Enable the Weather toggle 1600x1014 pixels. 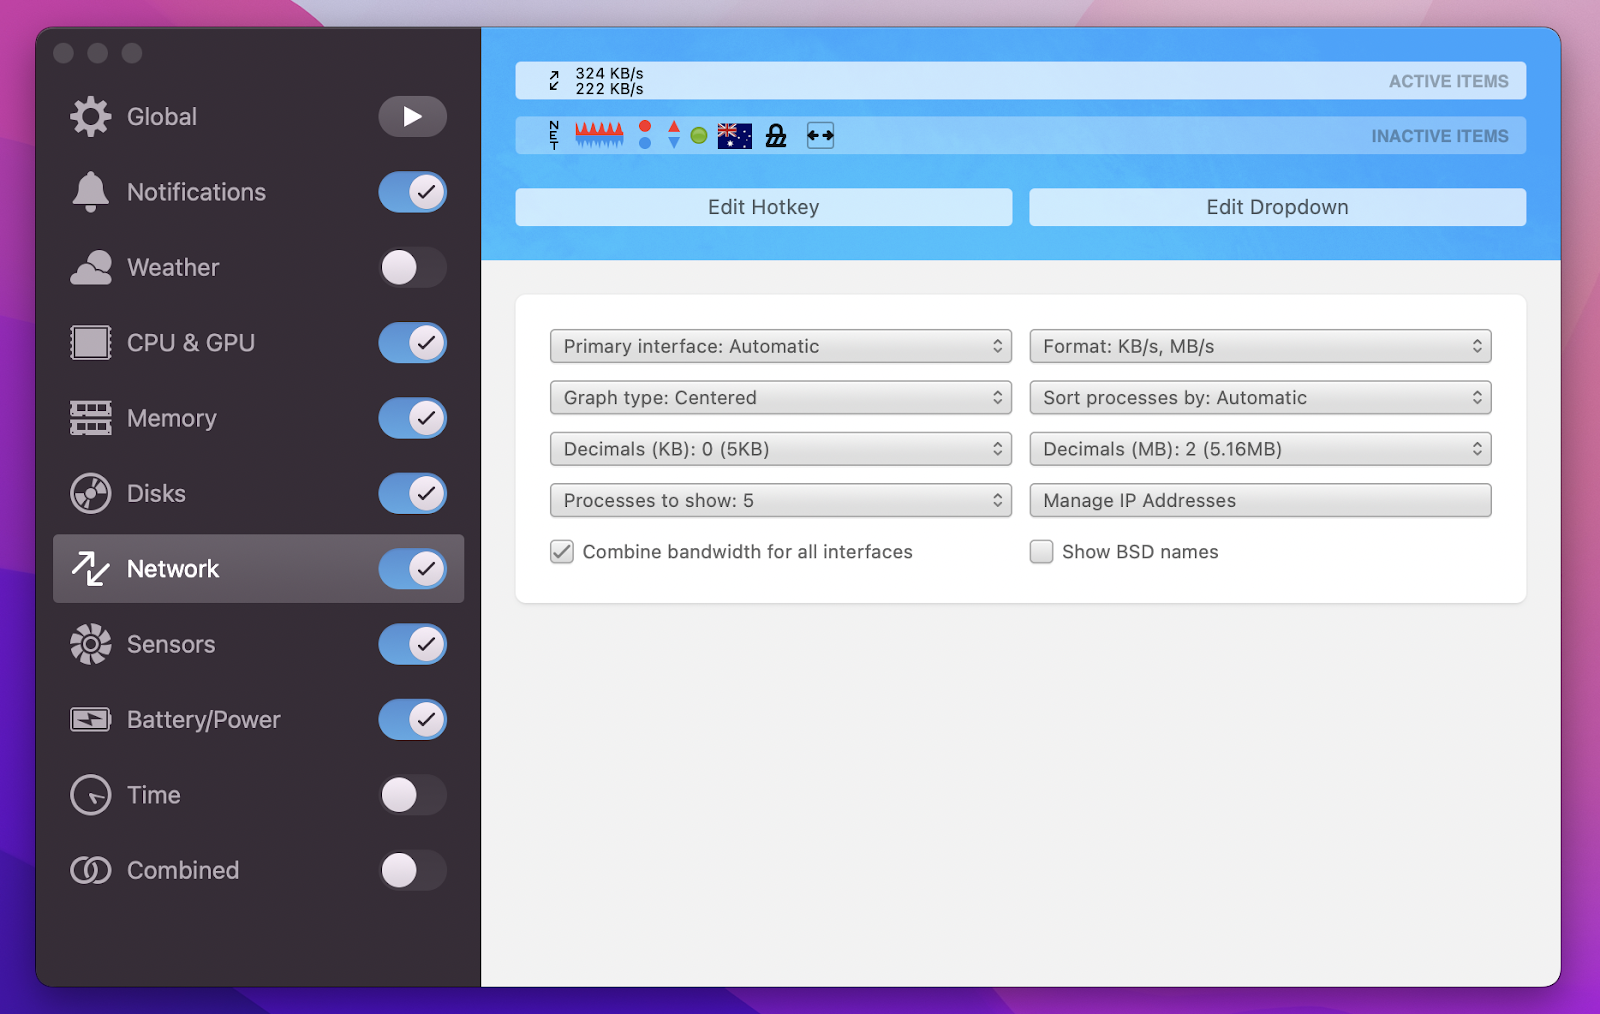(412, 268)
